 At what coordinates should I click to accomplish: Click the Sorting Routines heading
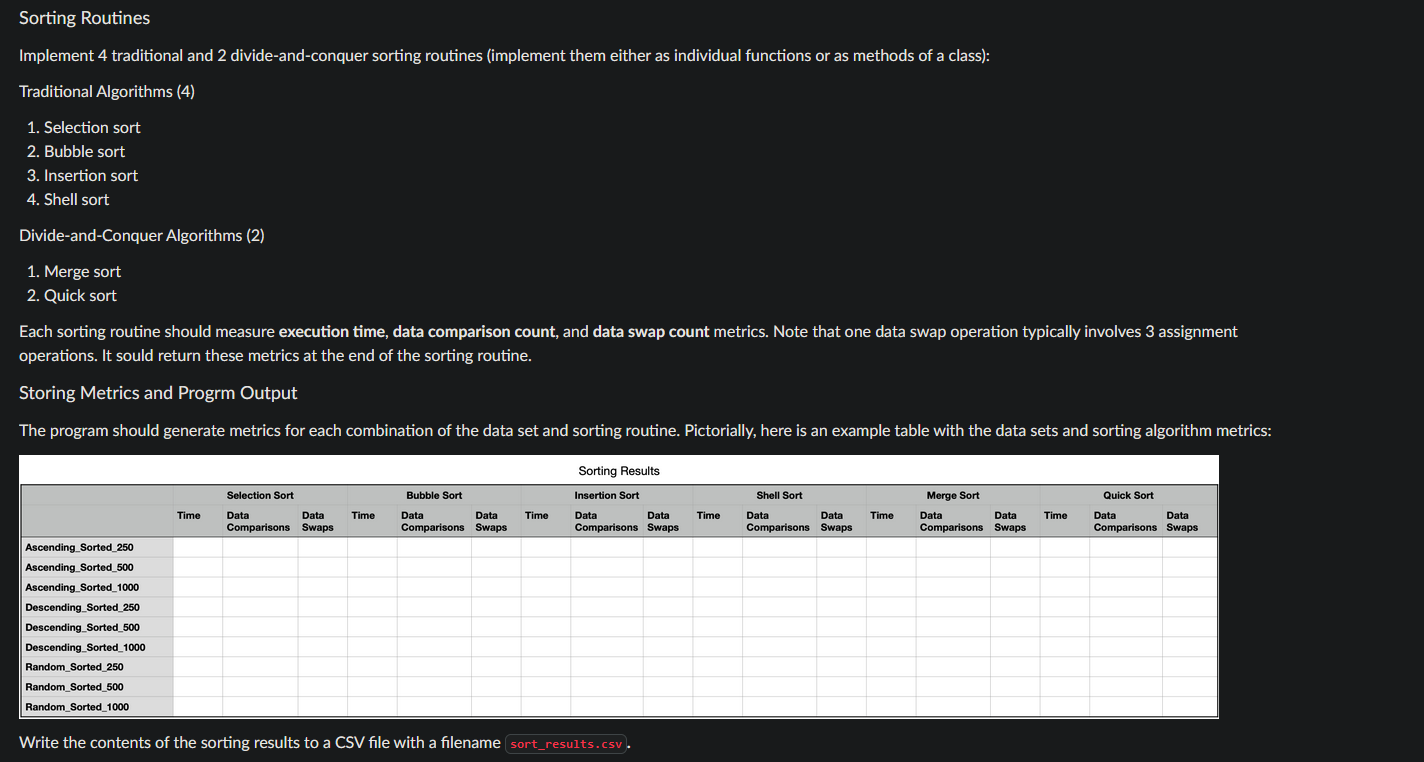(84, 17)
